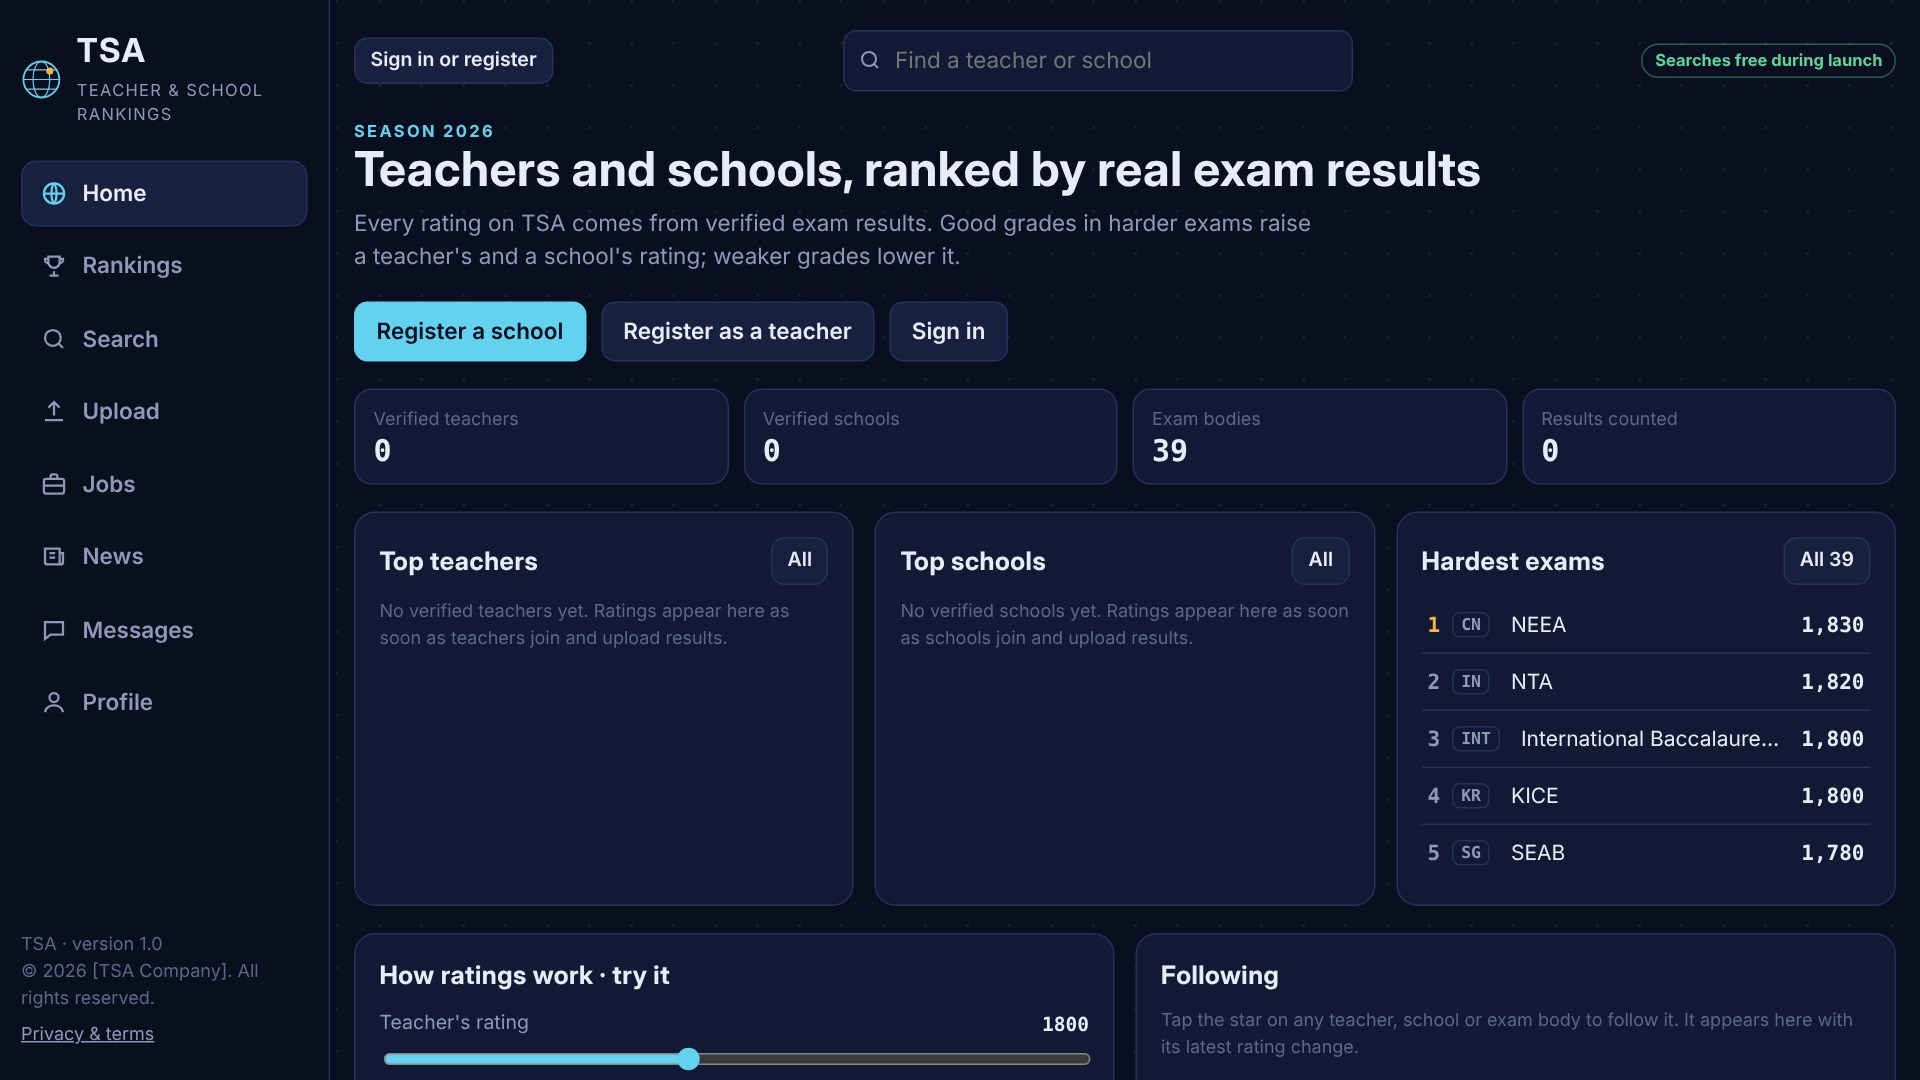Viewport: 1920px width, 1080px height.
Task: Open the Messages section
Action: tap(164, 630)
